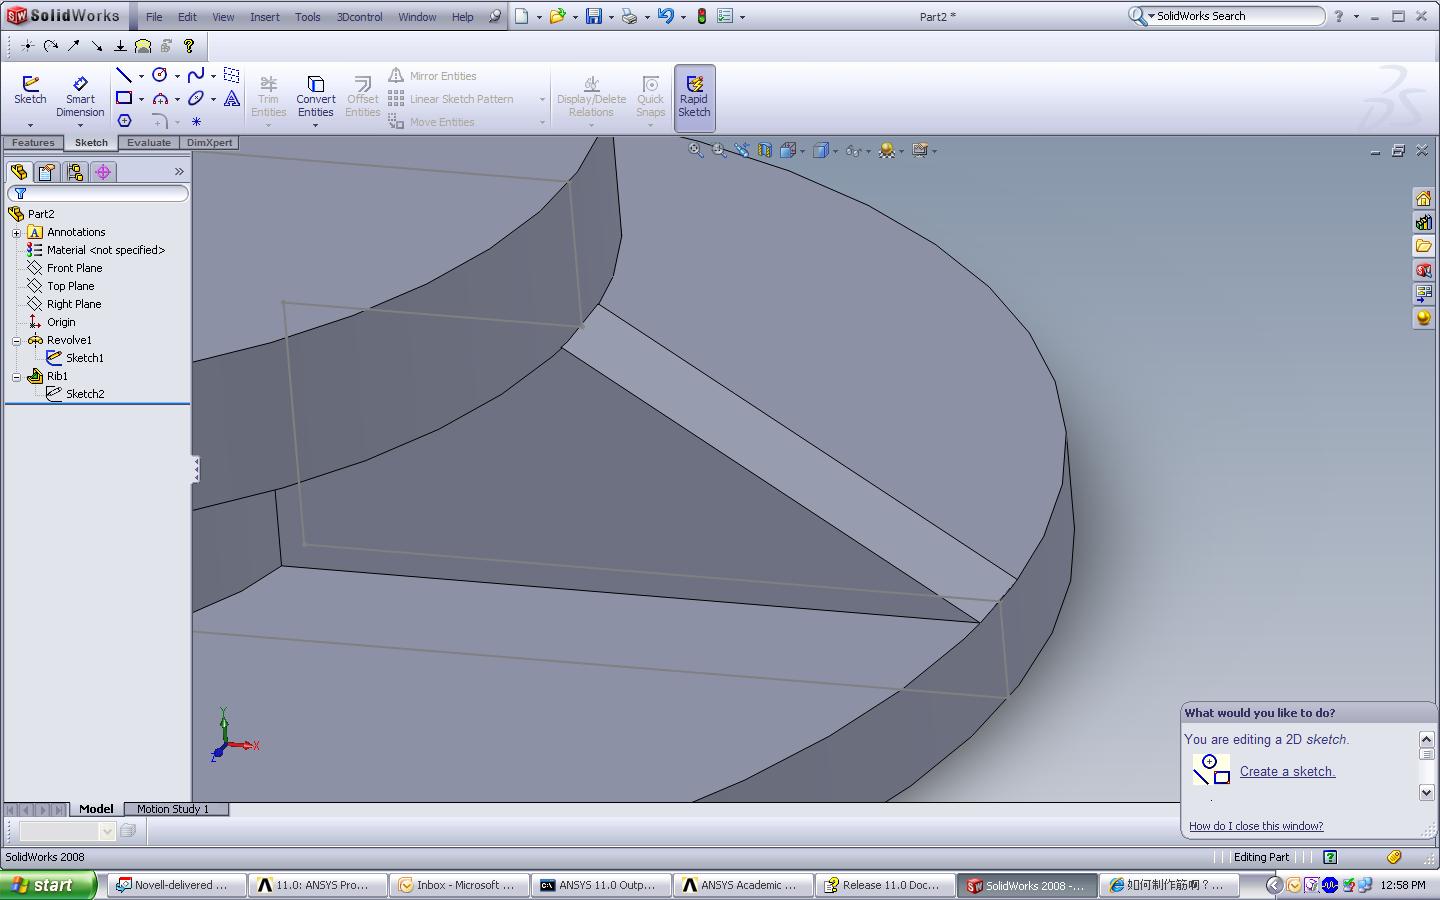Click the Windows start button
Screen dimensions: 1440x900
(48, 885)
